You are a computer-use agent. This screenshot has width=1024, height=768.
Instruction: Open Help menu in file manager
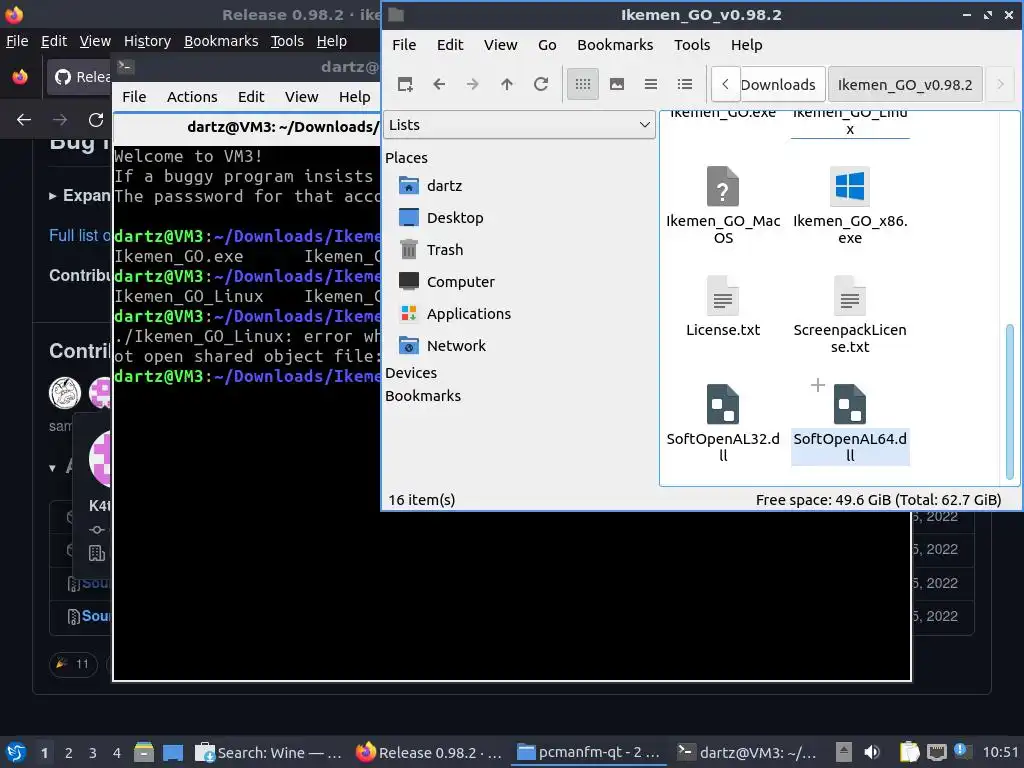coord(746,45)
